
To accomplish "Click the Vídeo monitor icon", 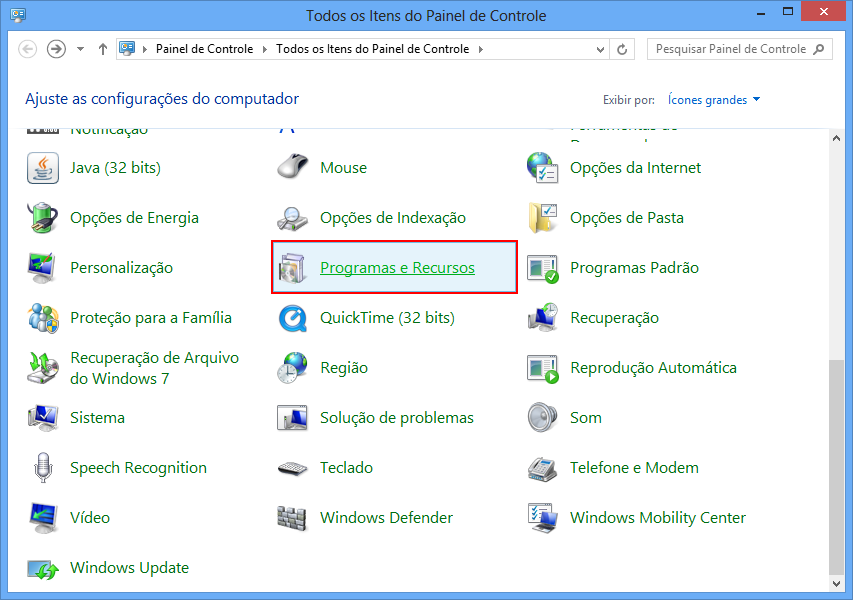I will point(43,518).
